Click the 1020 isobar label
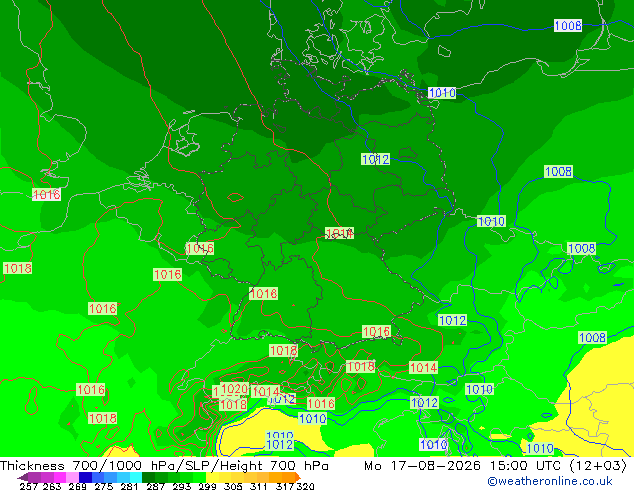Viewport: 634px width, 490px height. pos(235,389)
